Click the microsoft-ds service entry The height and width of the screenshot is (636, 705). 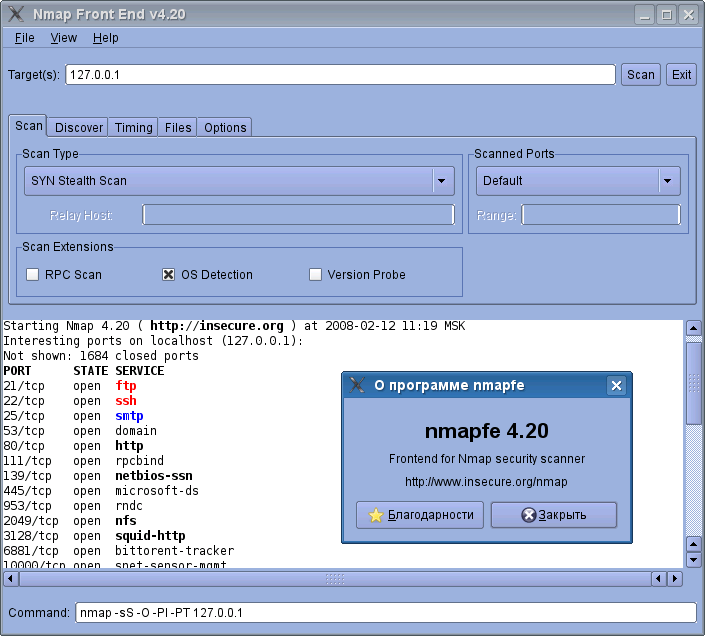coord(157,490)
